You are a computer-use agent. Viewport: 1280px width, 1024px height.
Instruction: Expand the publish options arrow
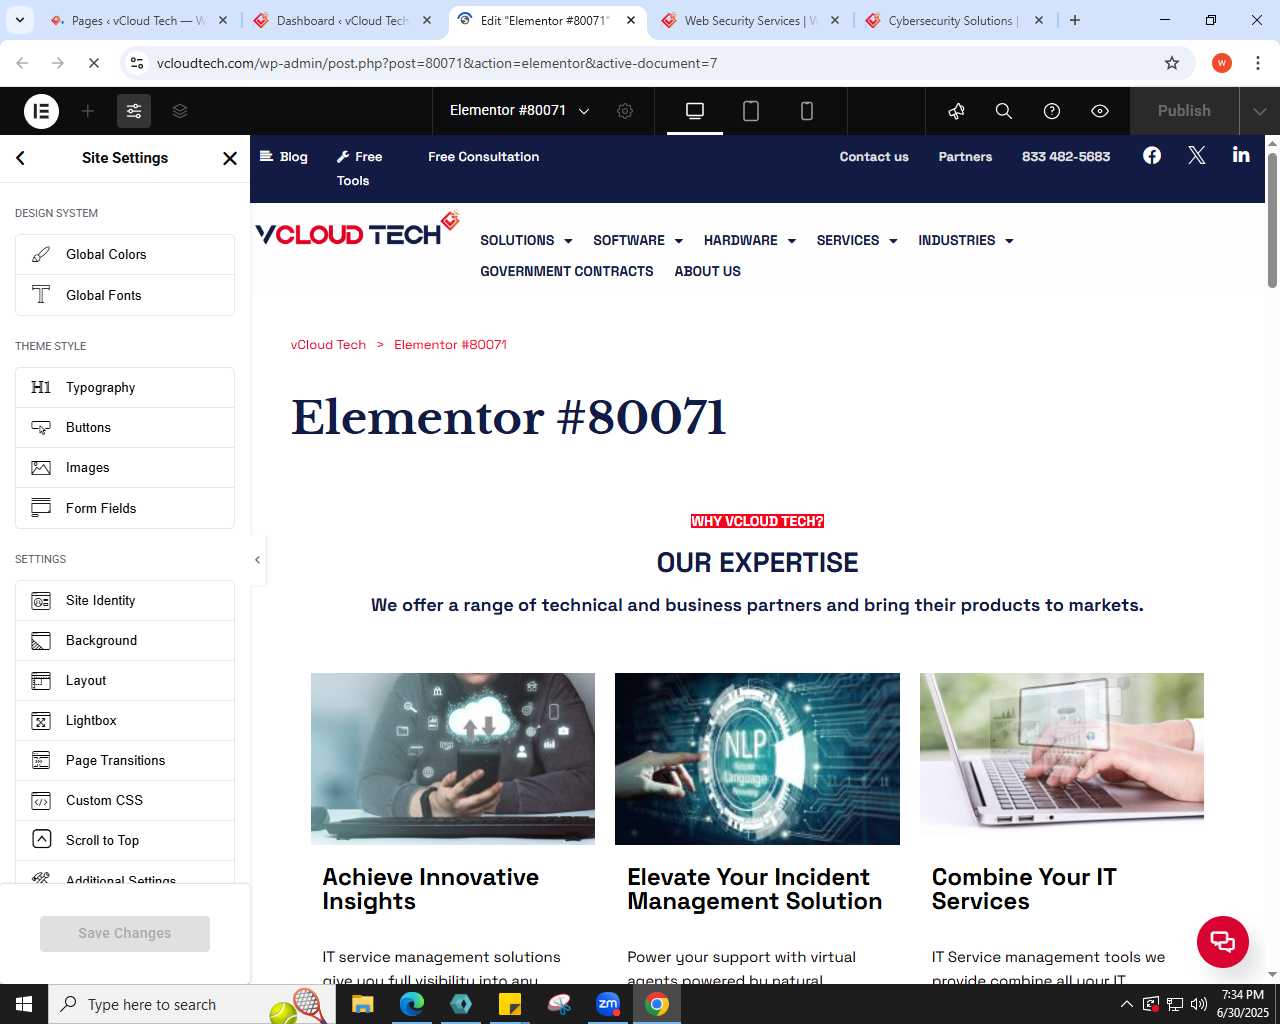[x=1260, y=111]
